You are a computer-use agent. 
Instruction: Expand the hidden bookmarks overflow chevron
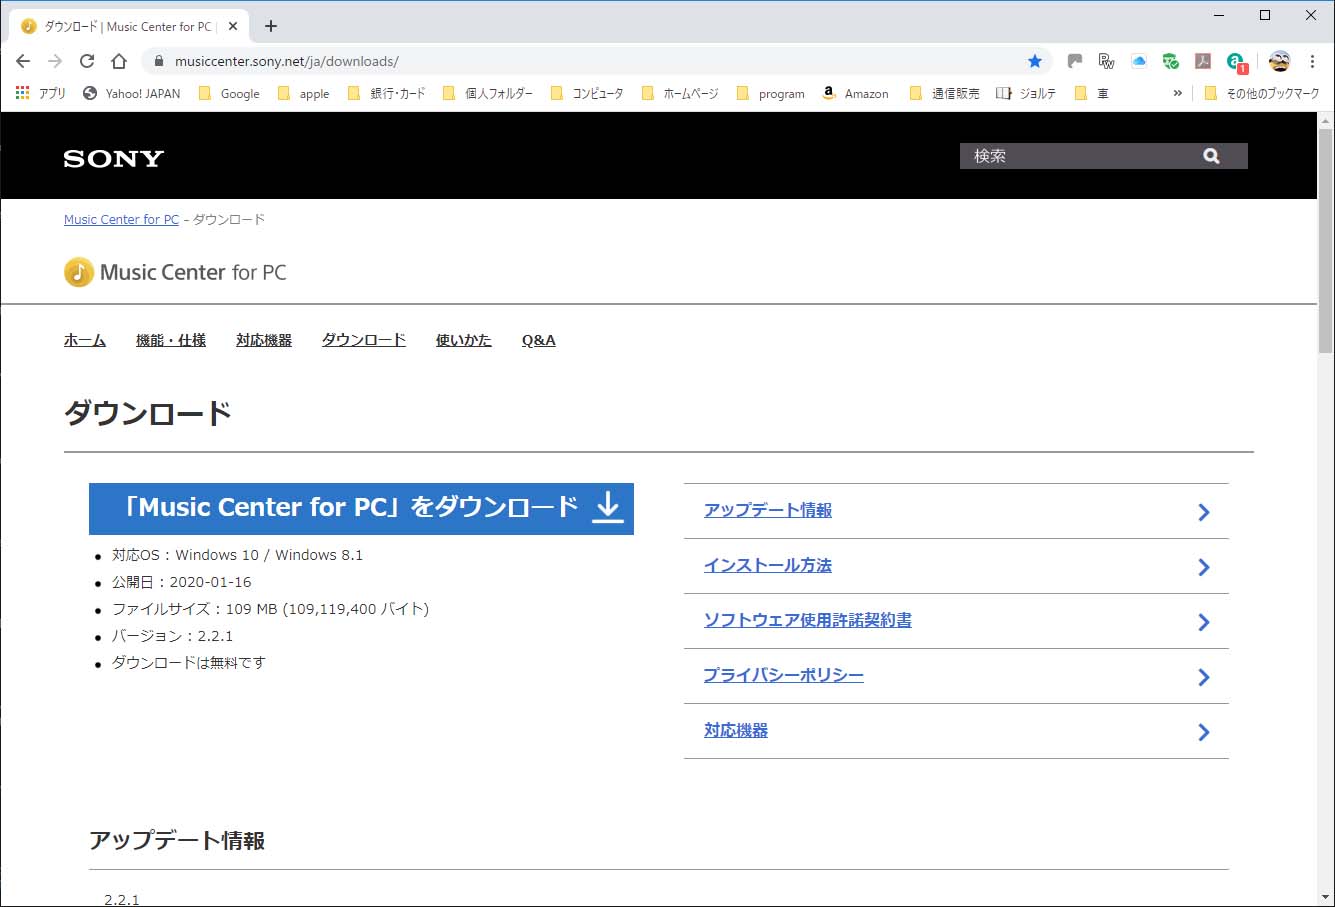pos(1177,93)
